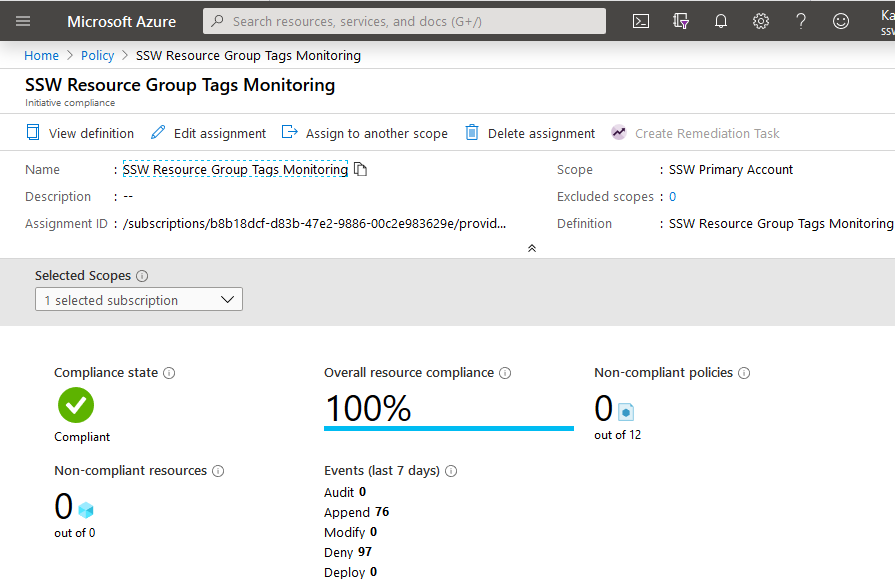The image size is (895, 585).
Task: Select Assign to another scope
Action: (x=365, y=133)
